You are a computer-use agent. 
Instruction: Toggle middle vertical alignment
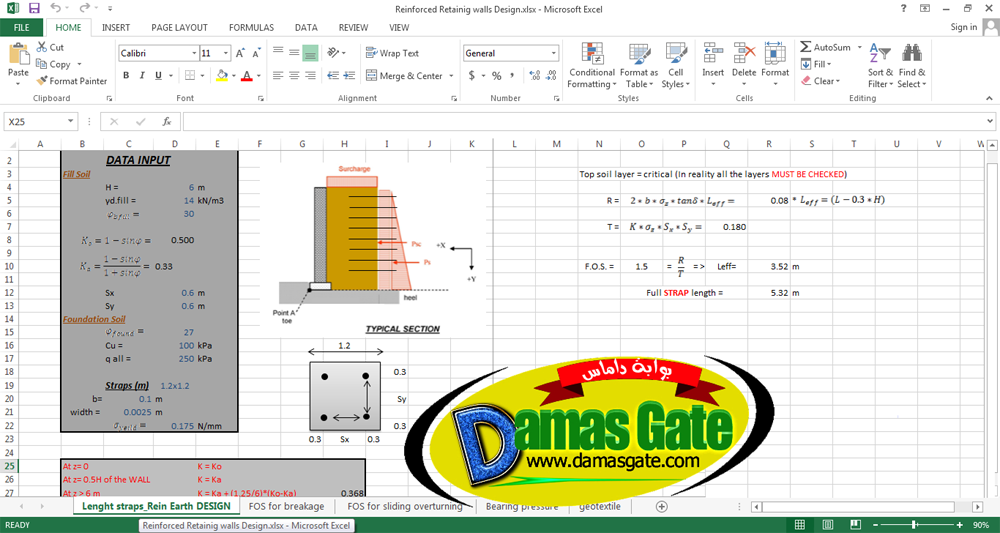[294, 53]
